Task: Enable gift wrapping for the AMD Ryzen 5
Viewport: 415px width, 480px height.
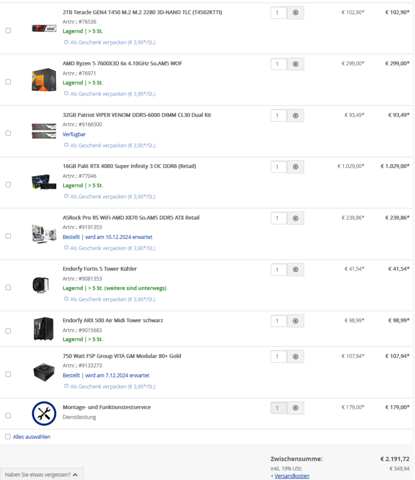Action: [66, 93]
